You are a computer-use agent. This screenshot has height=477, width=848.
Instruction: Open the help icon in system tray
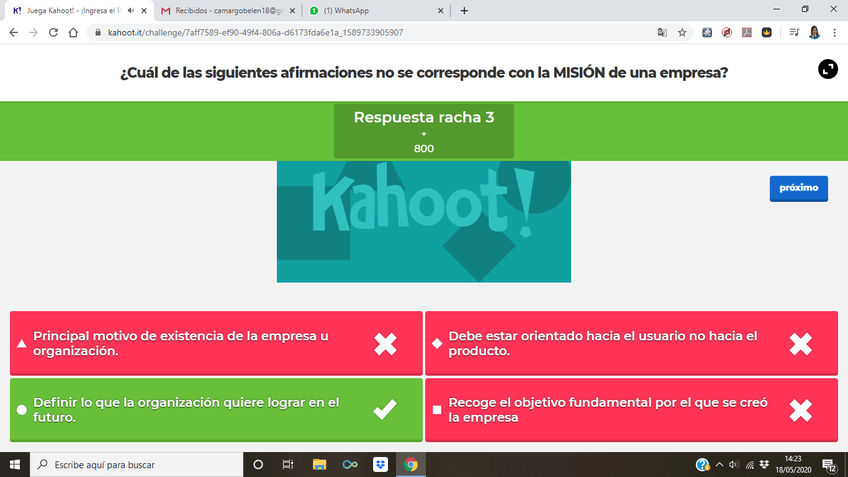(x=702, y=465)
